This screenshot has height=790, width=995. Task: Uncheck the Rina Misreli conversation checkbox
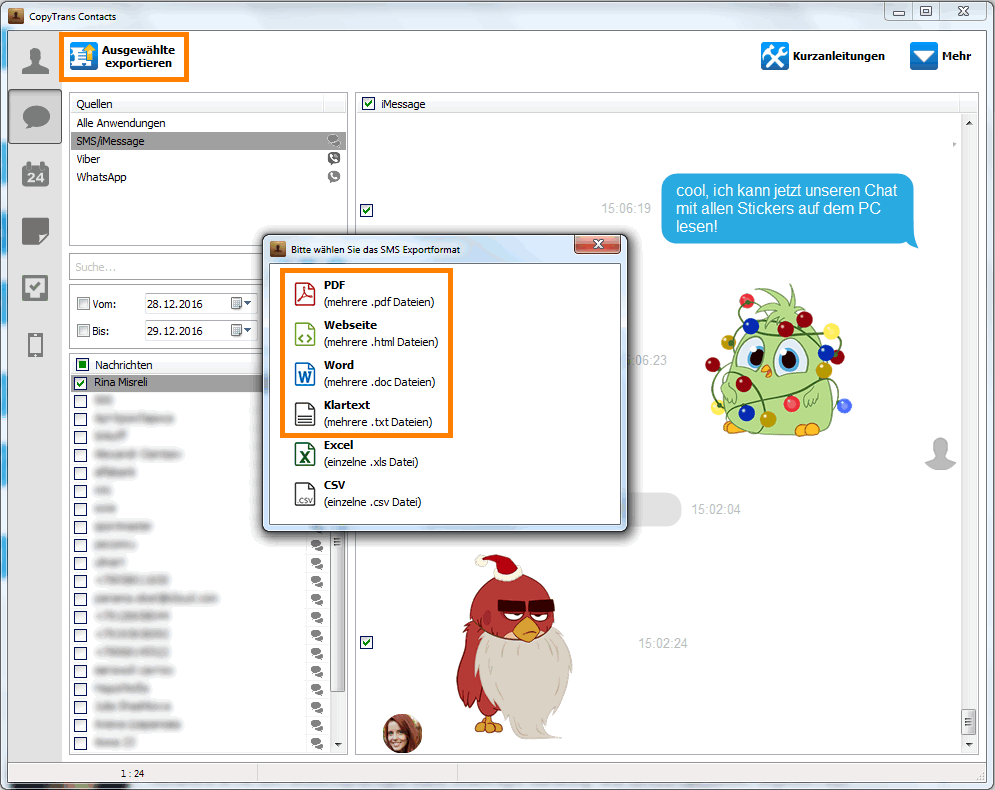(81, 383)
